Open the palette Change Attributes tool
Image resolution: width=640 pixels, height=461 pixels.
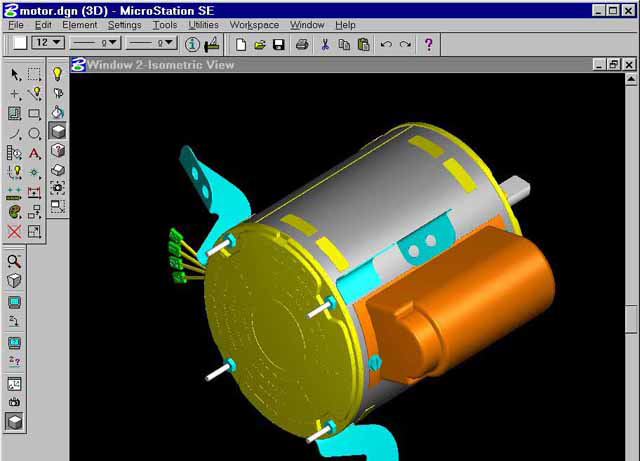[15, 212]
